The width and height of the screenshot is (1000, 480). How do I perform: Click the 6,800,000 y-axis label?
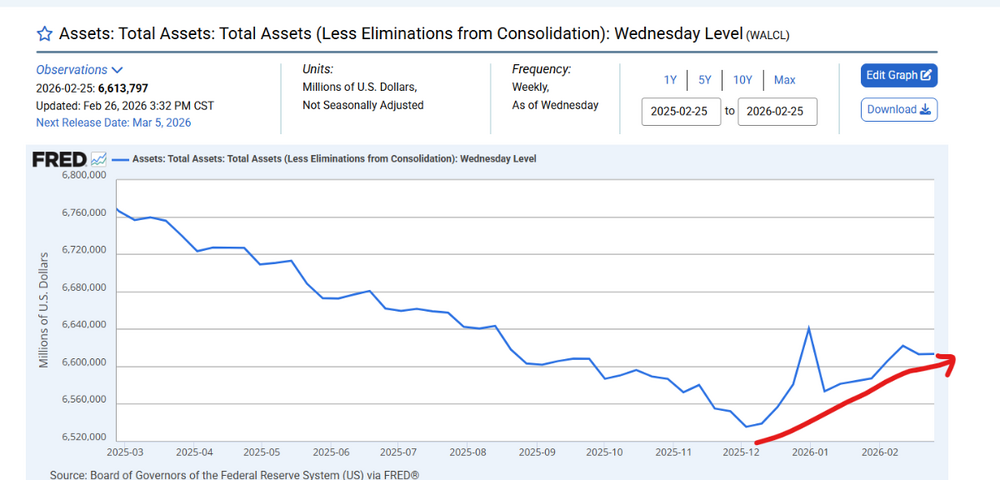(x=84, y=175)
